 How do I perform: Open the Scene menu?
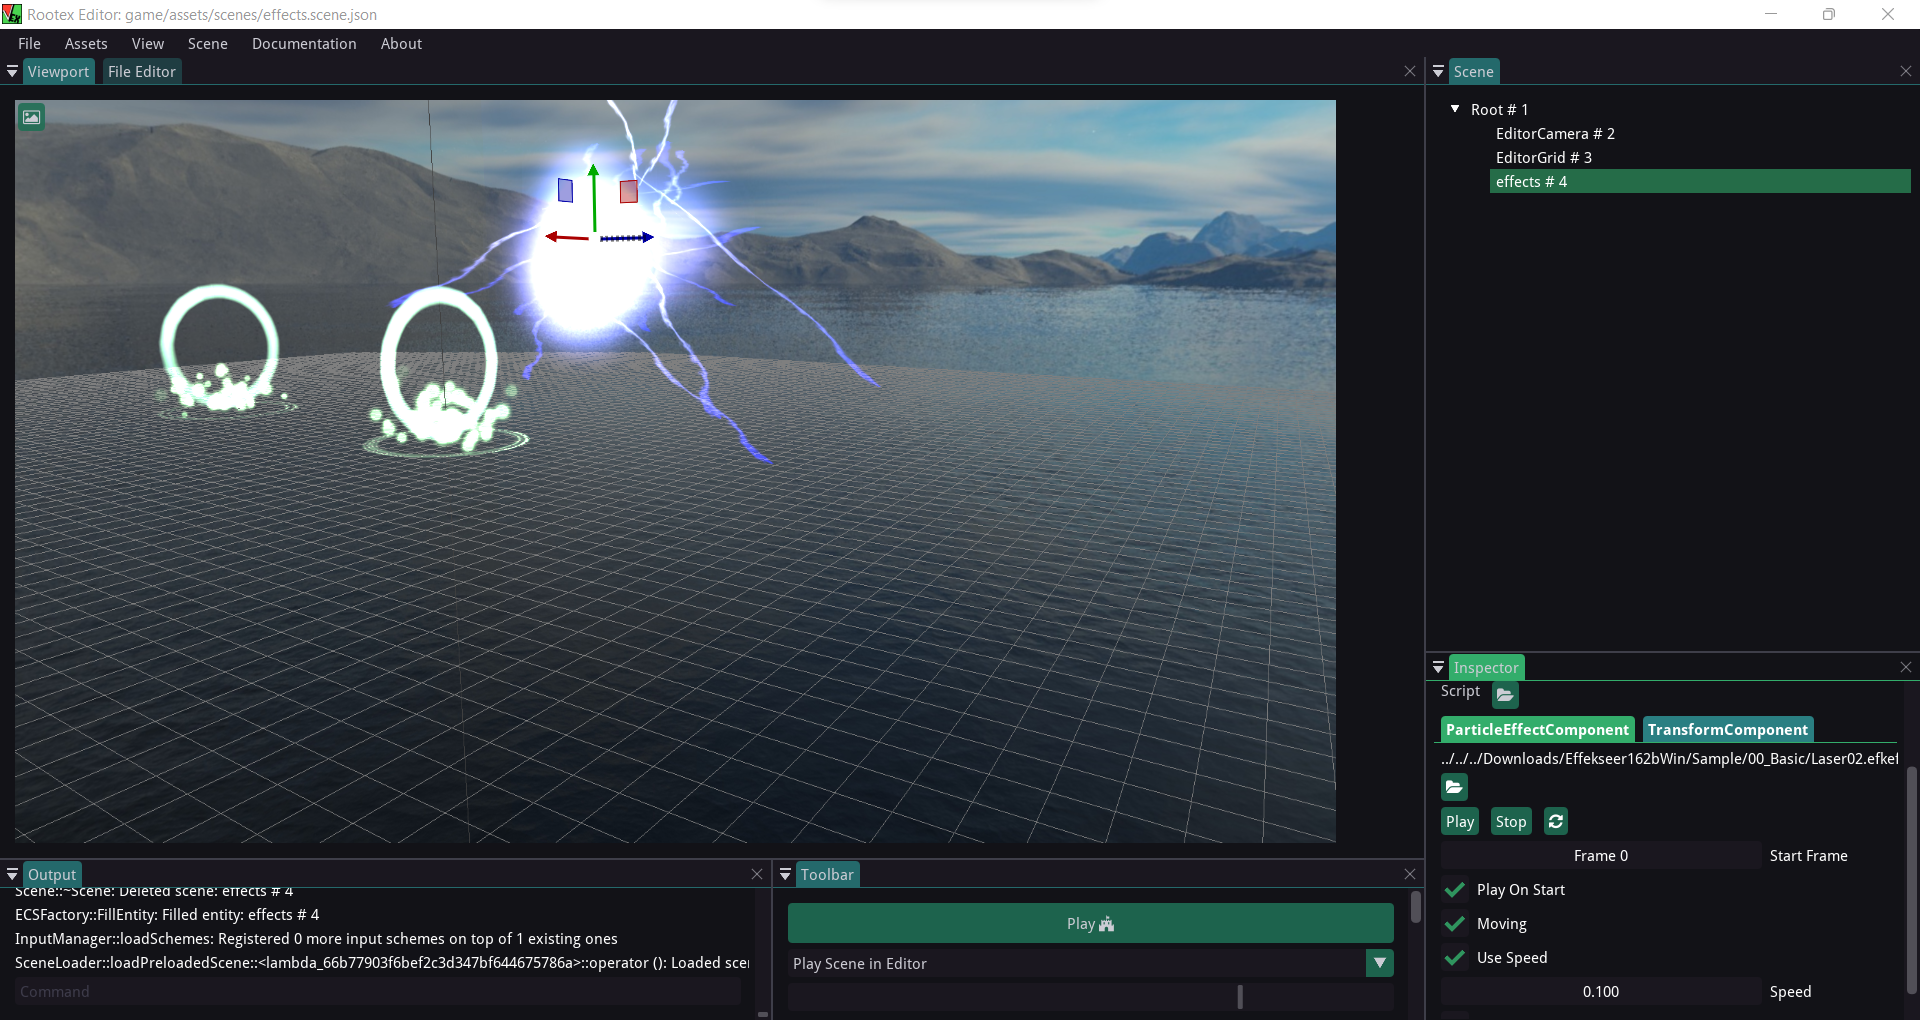[x=208, y=43]
